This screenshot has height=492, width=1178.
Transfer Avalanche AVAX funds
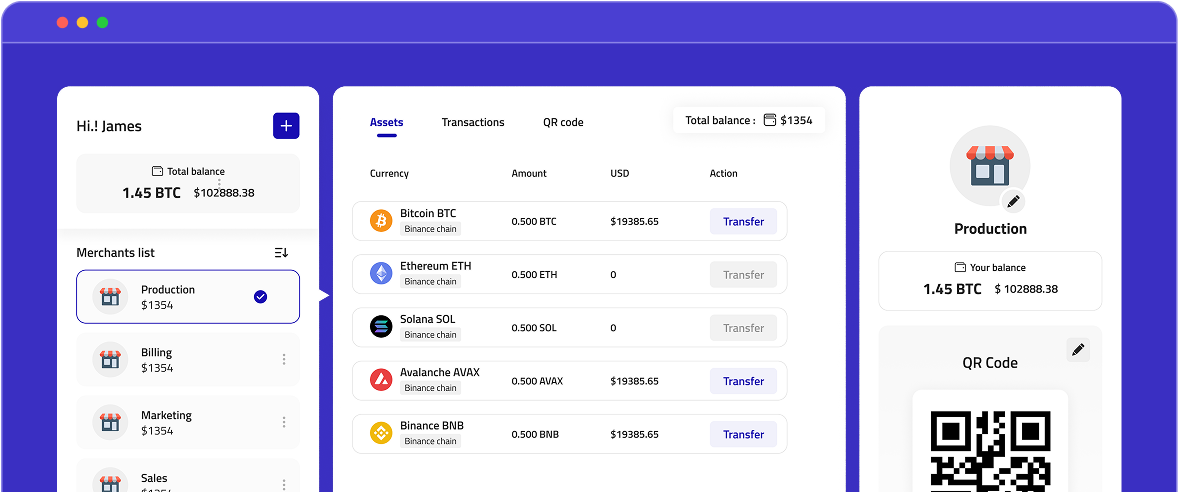click(x=743, y=382)
